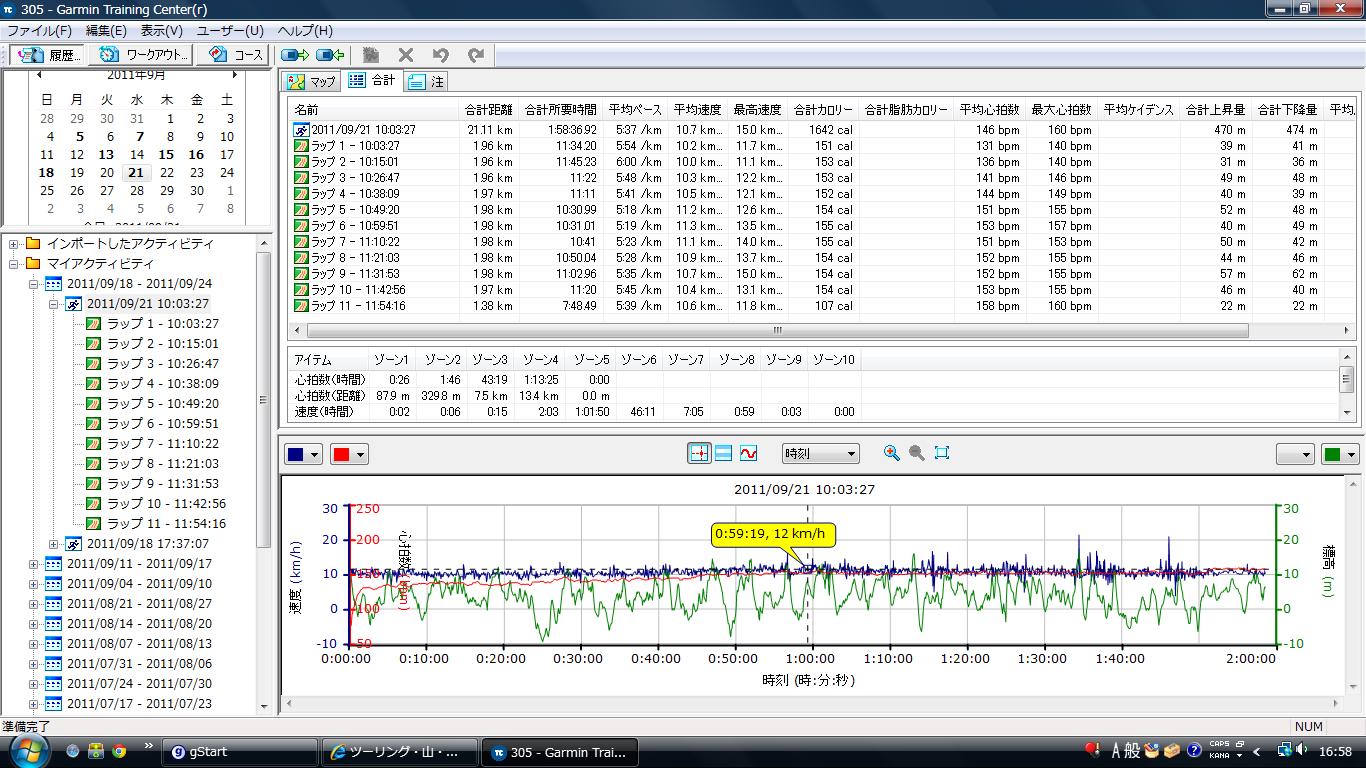
Task: Click the delete X toolbar icon
Action: tap(405, 55)
